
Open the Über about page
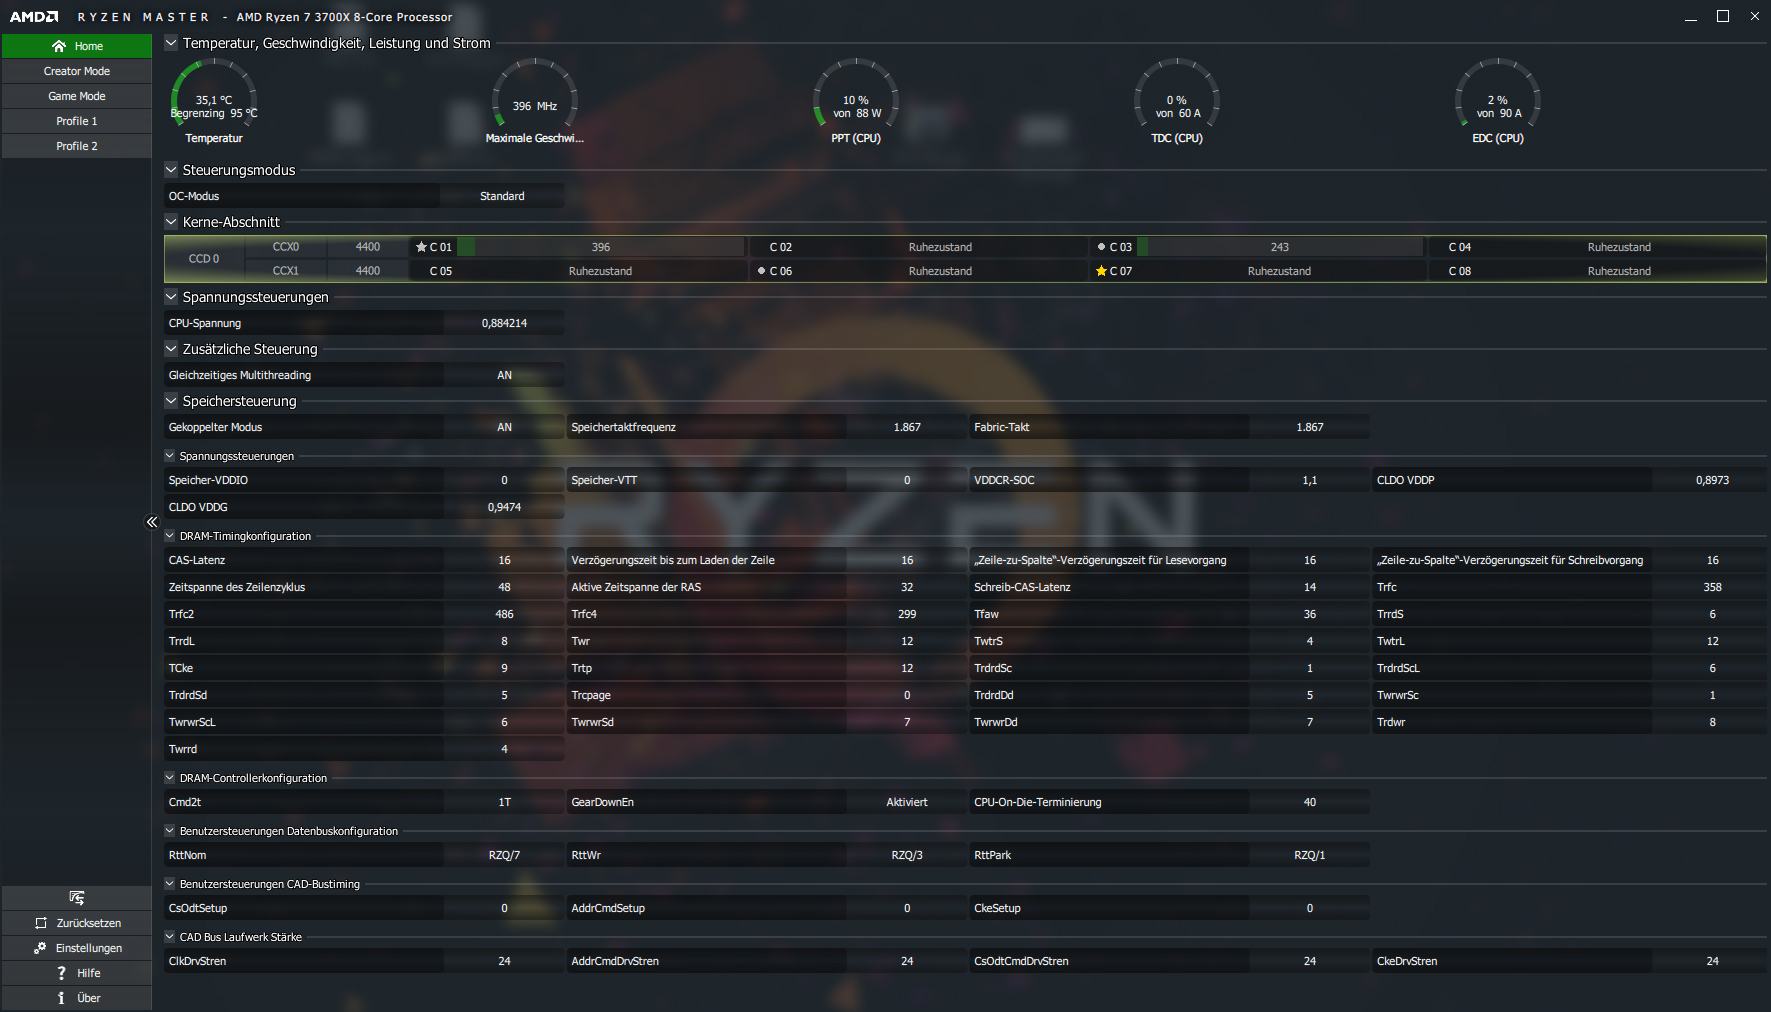click(77, 998)
